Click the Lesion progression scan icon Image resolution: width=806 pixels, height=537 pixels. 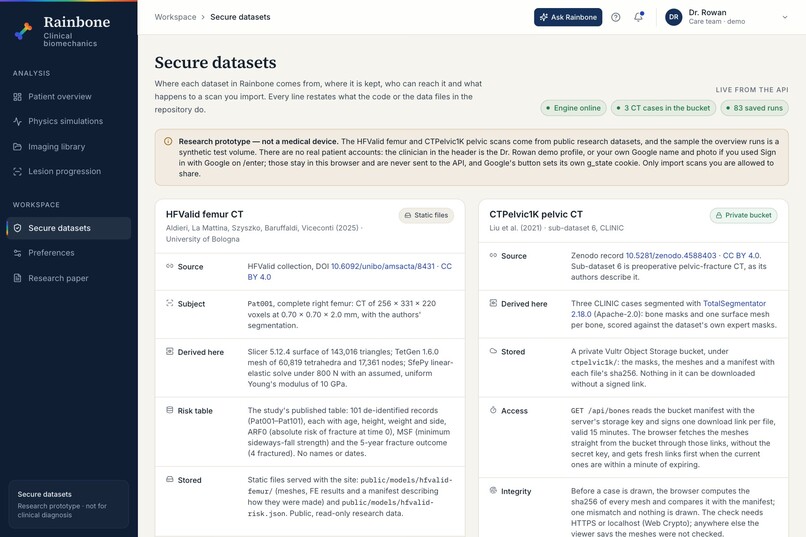click(17, 171)
